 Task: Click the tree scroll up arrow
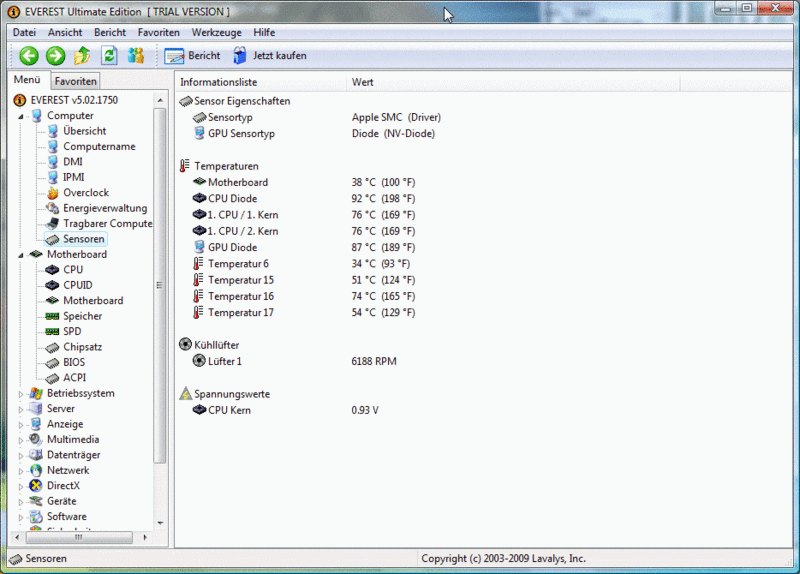click(x=160, y=100)
